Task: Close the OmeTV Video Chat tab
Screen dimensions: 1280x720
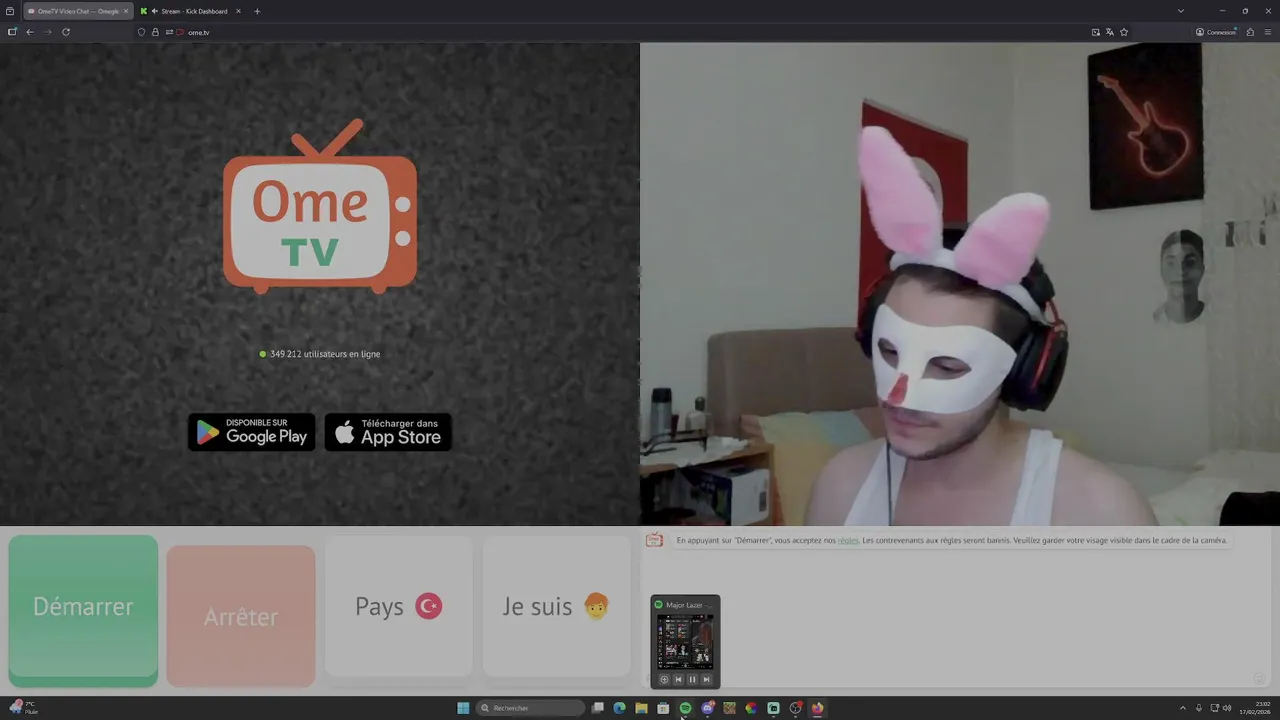Action: coord(125,11)
